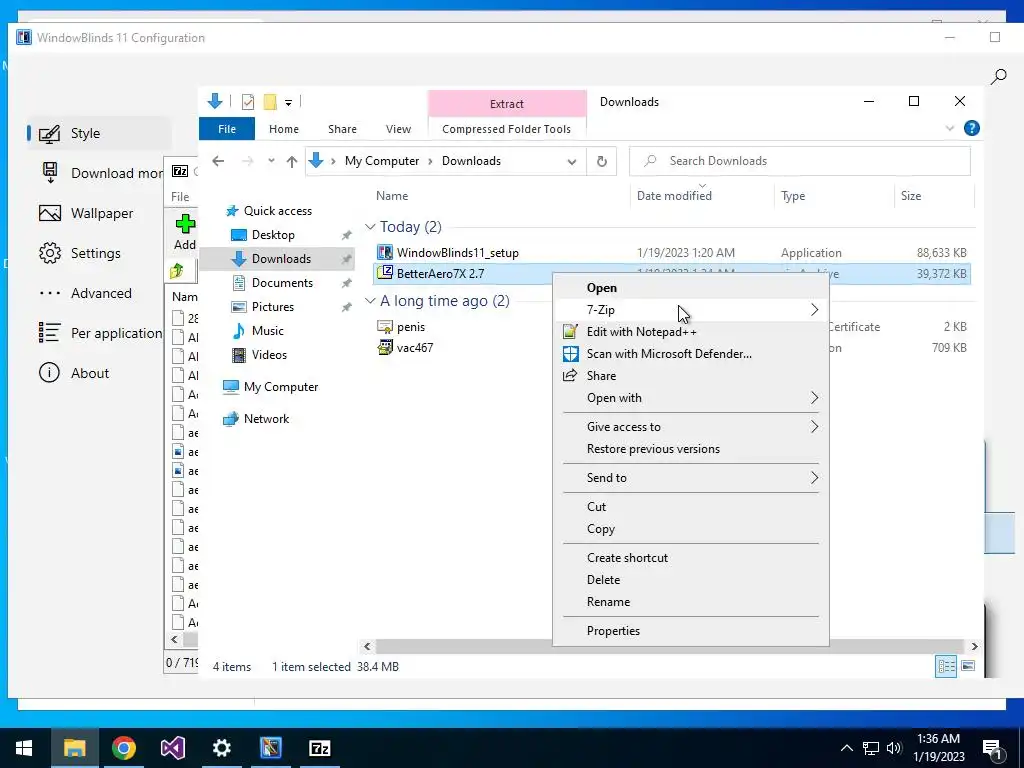Open the Windows Start menu
Viewport: 1024px width, 768px height.
pos(24,748)
